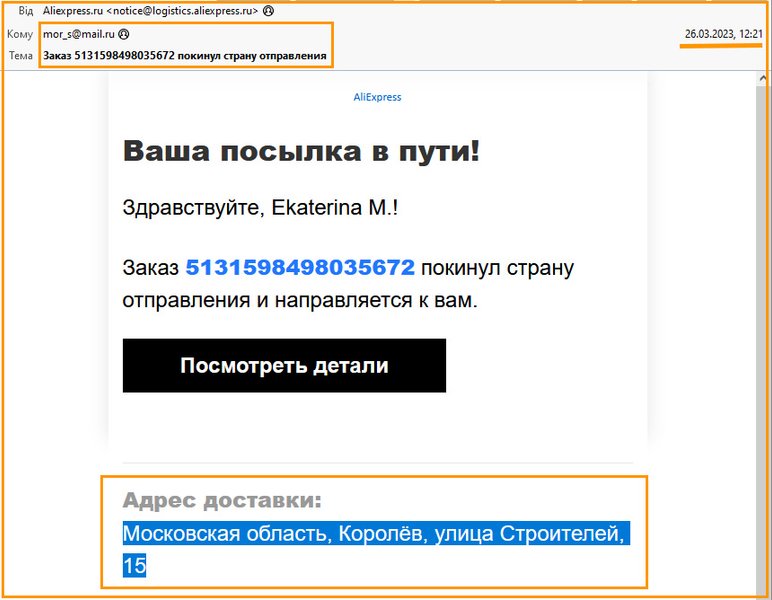This screenshot has width=772, height=600.
Task: Click the Адрес доставки heading
Action: point(221,501)
